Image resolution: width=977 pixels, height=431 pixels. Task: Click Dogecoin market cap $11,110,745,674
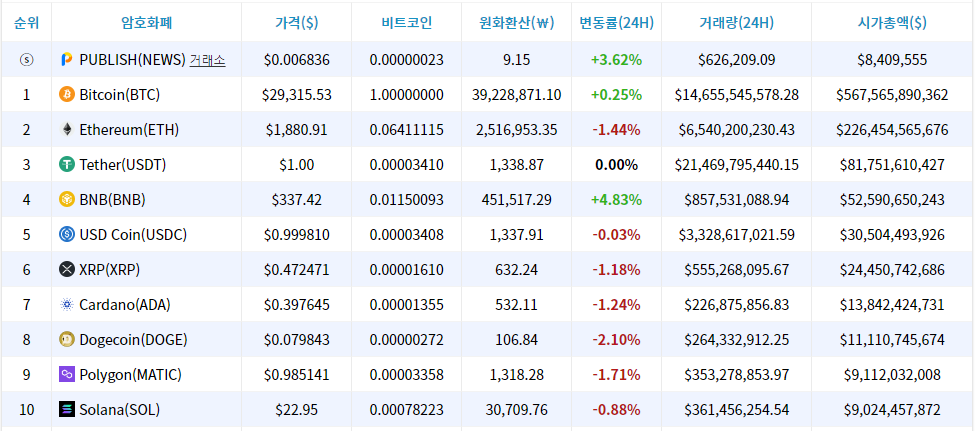(x=892, y=339)
